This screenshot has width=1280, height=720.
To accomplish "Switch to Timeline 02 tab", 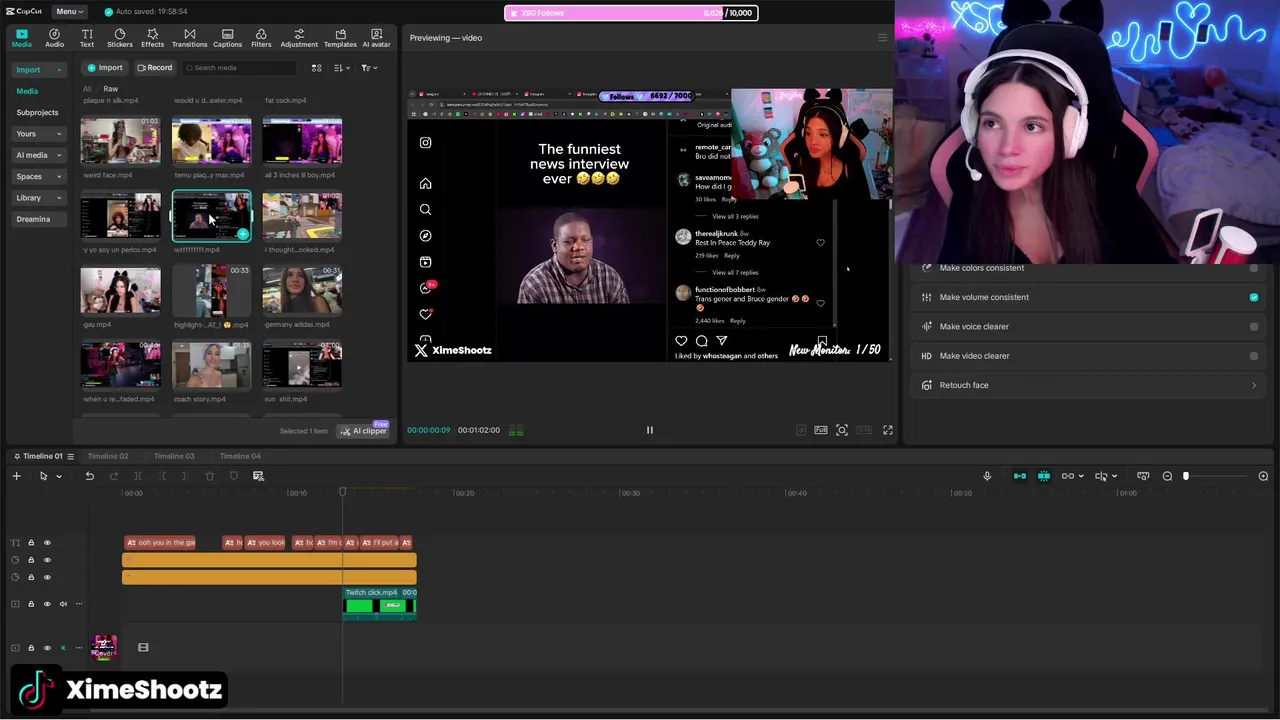I will 108,456.
